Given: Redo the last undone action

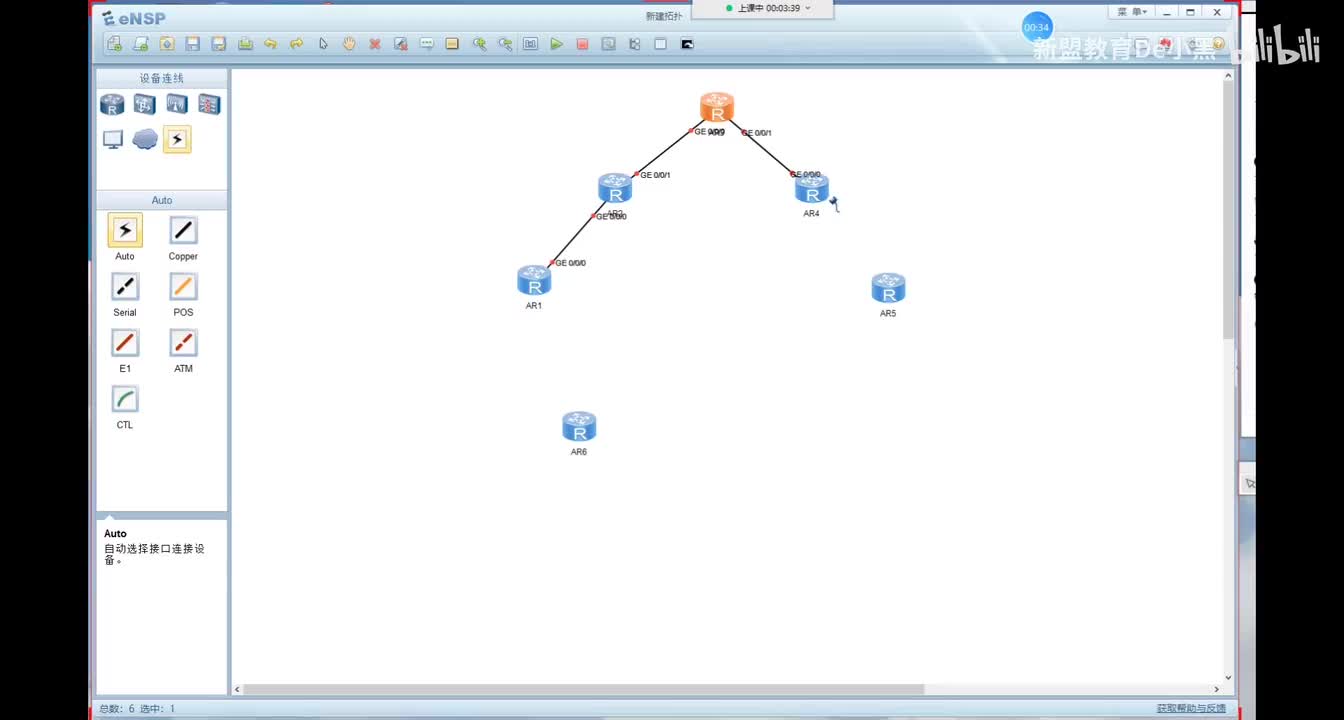Looking at the screenshot, I should [x=297, y=44].
